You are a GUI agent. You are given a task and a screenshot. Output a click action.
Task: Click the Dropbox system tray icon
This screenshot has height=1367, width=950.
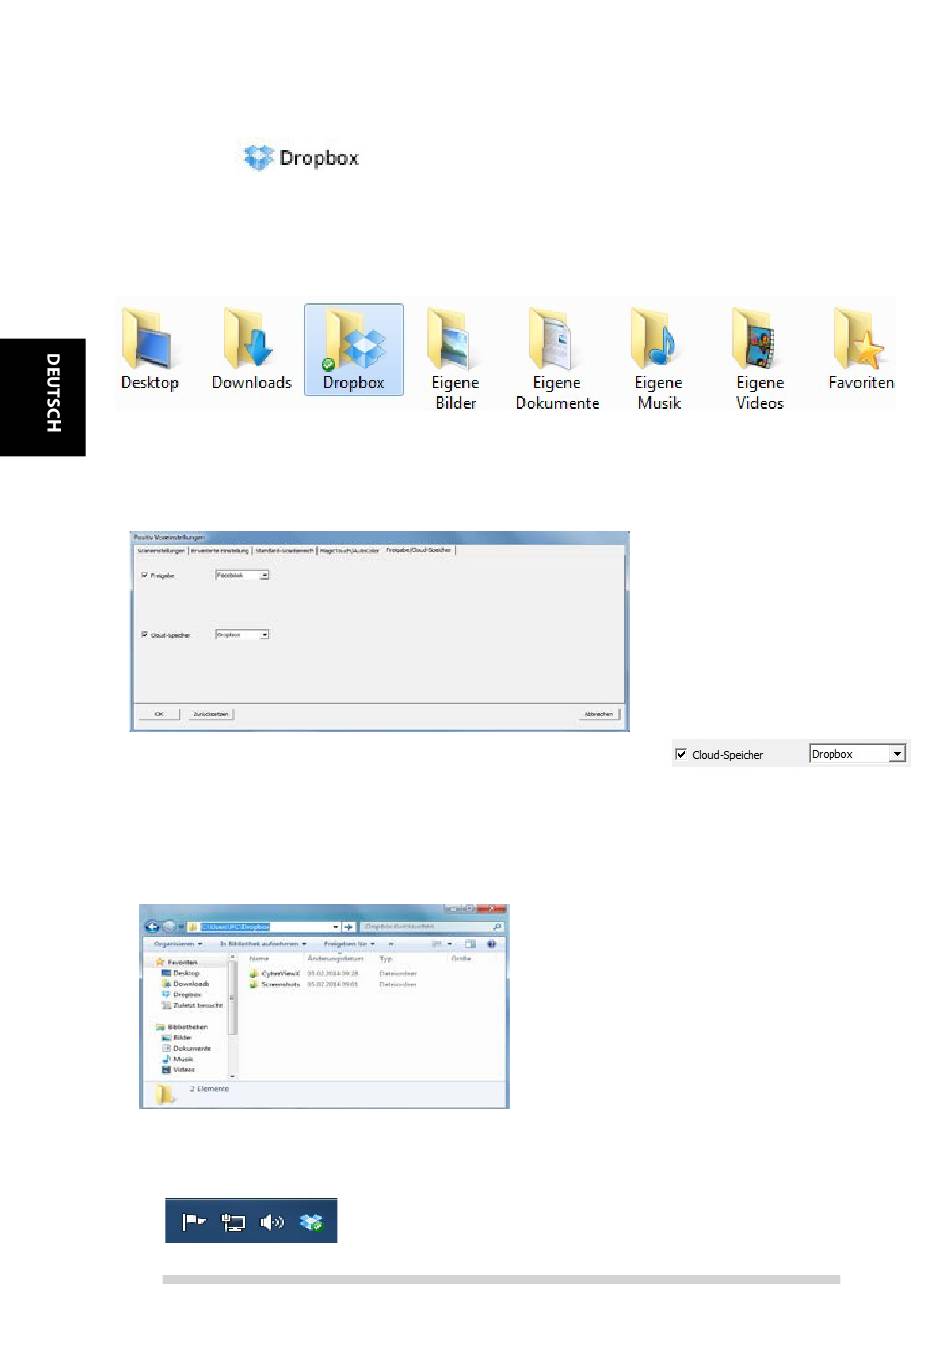tap(311, 1222)
